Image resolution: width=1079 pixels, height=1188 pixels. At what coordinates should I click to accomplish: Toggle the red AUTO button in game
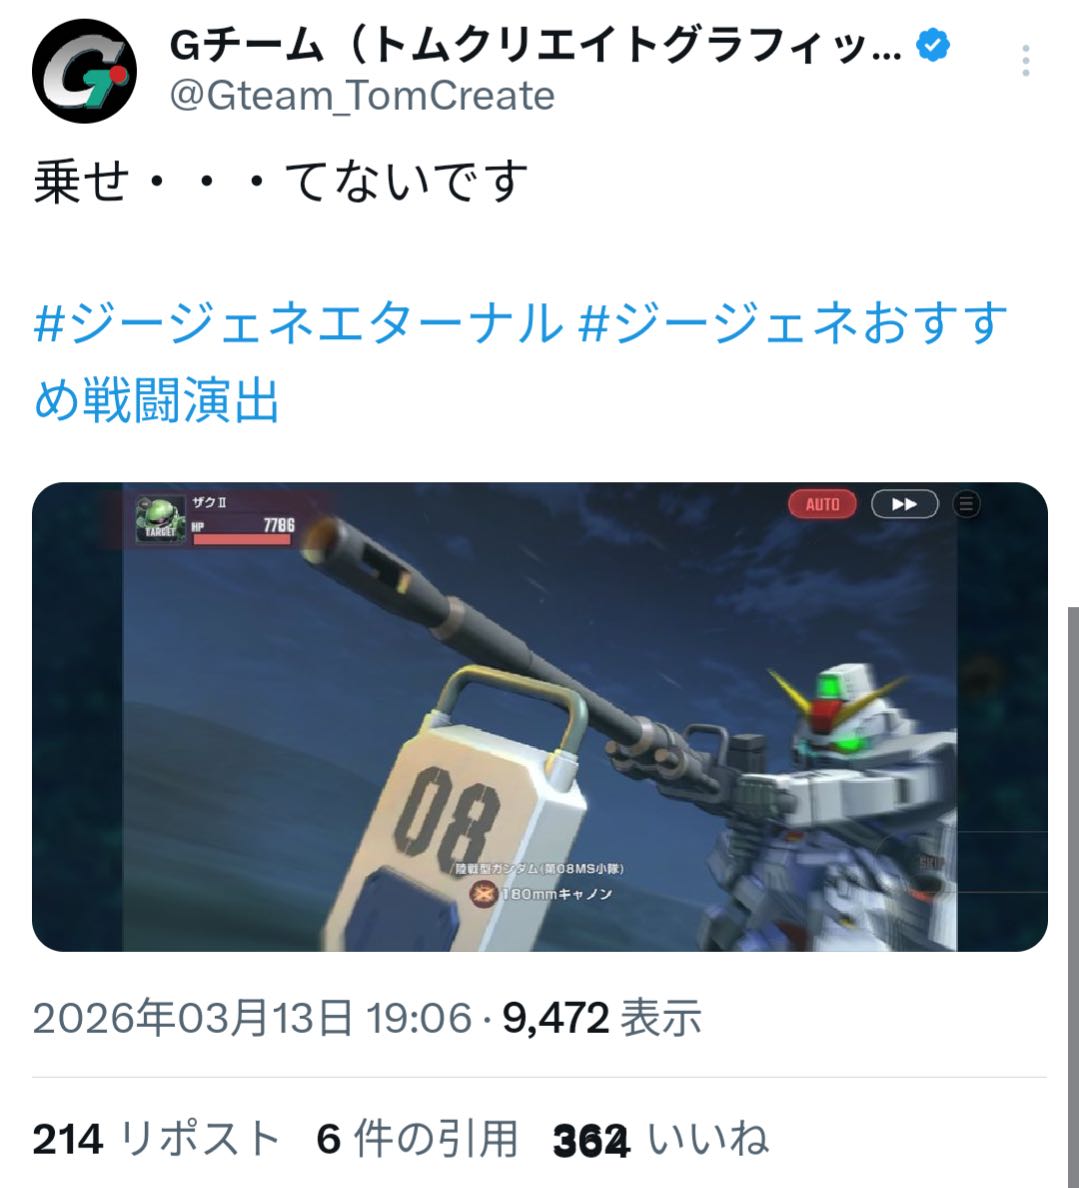coord(822,504)
